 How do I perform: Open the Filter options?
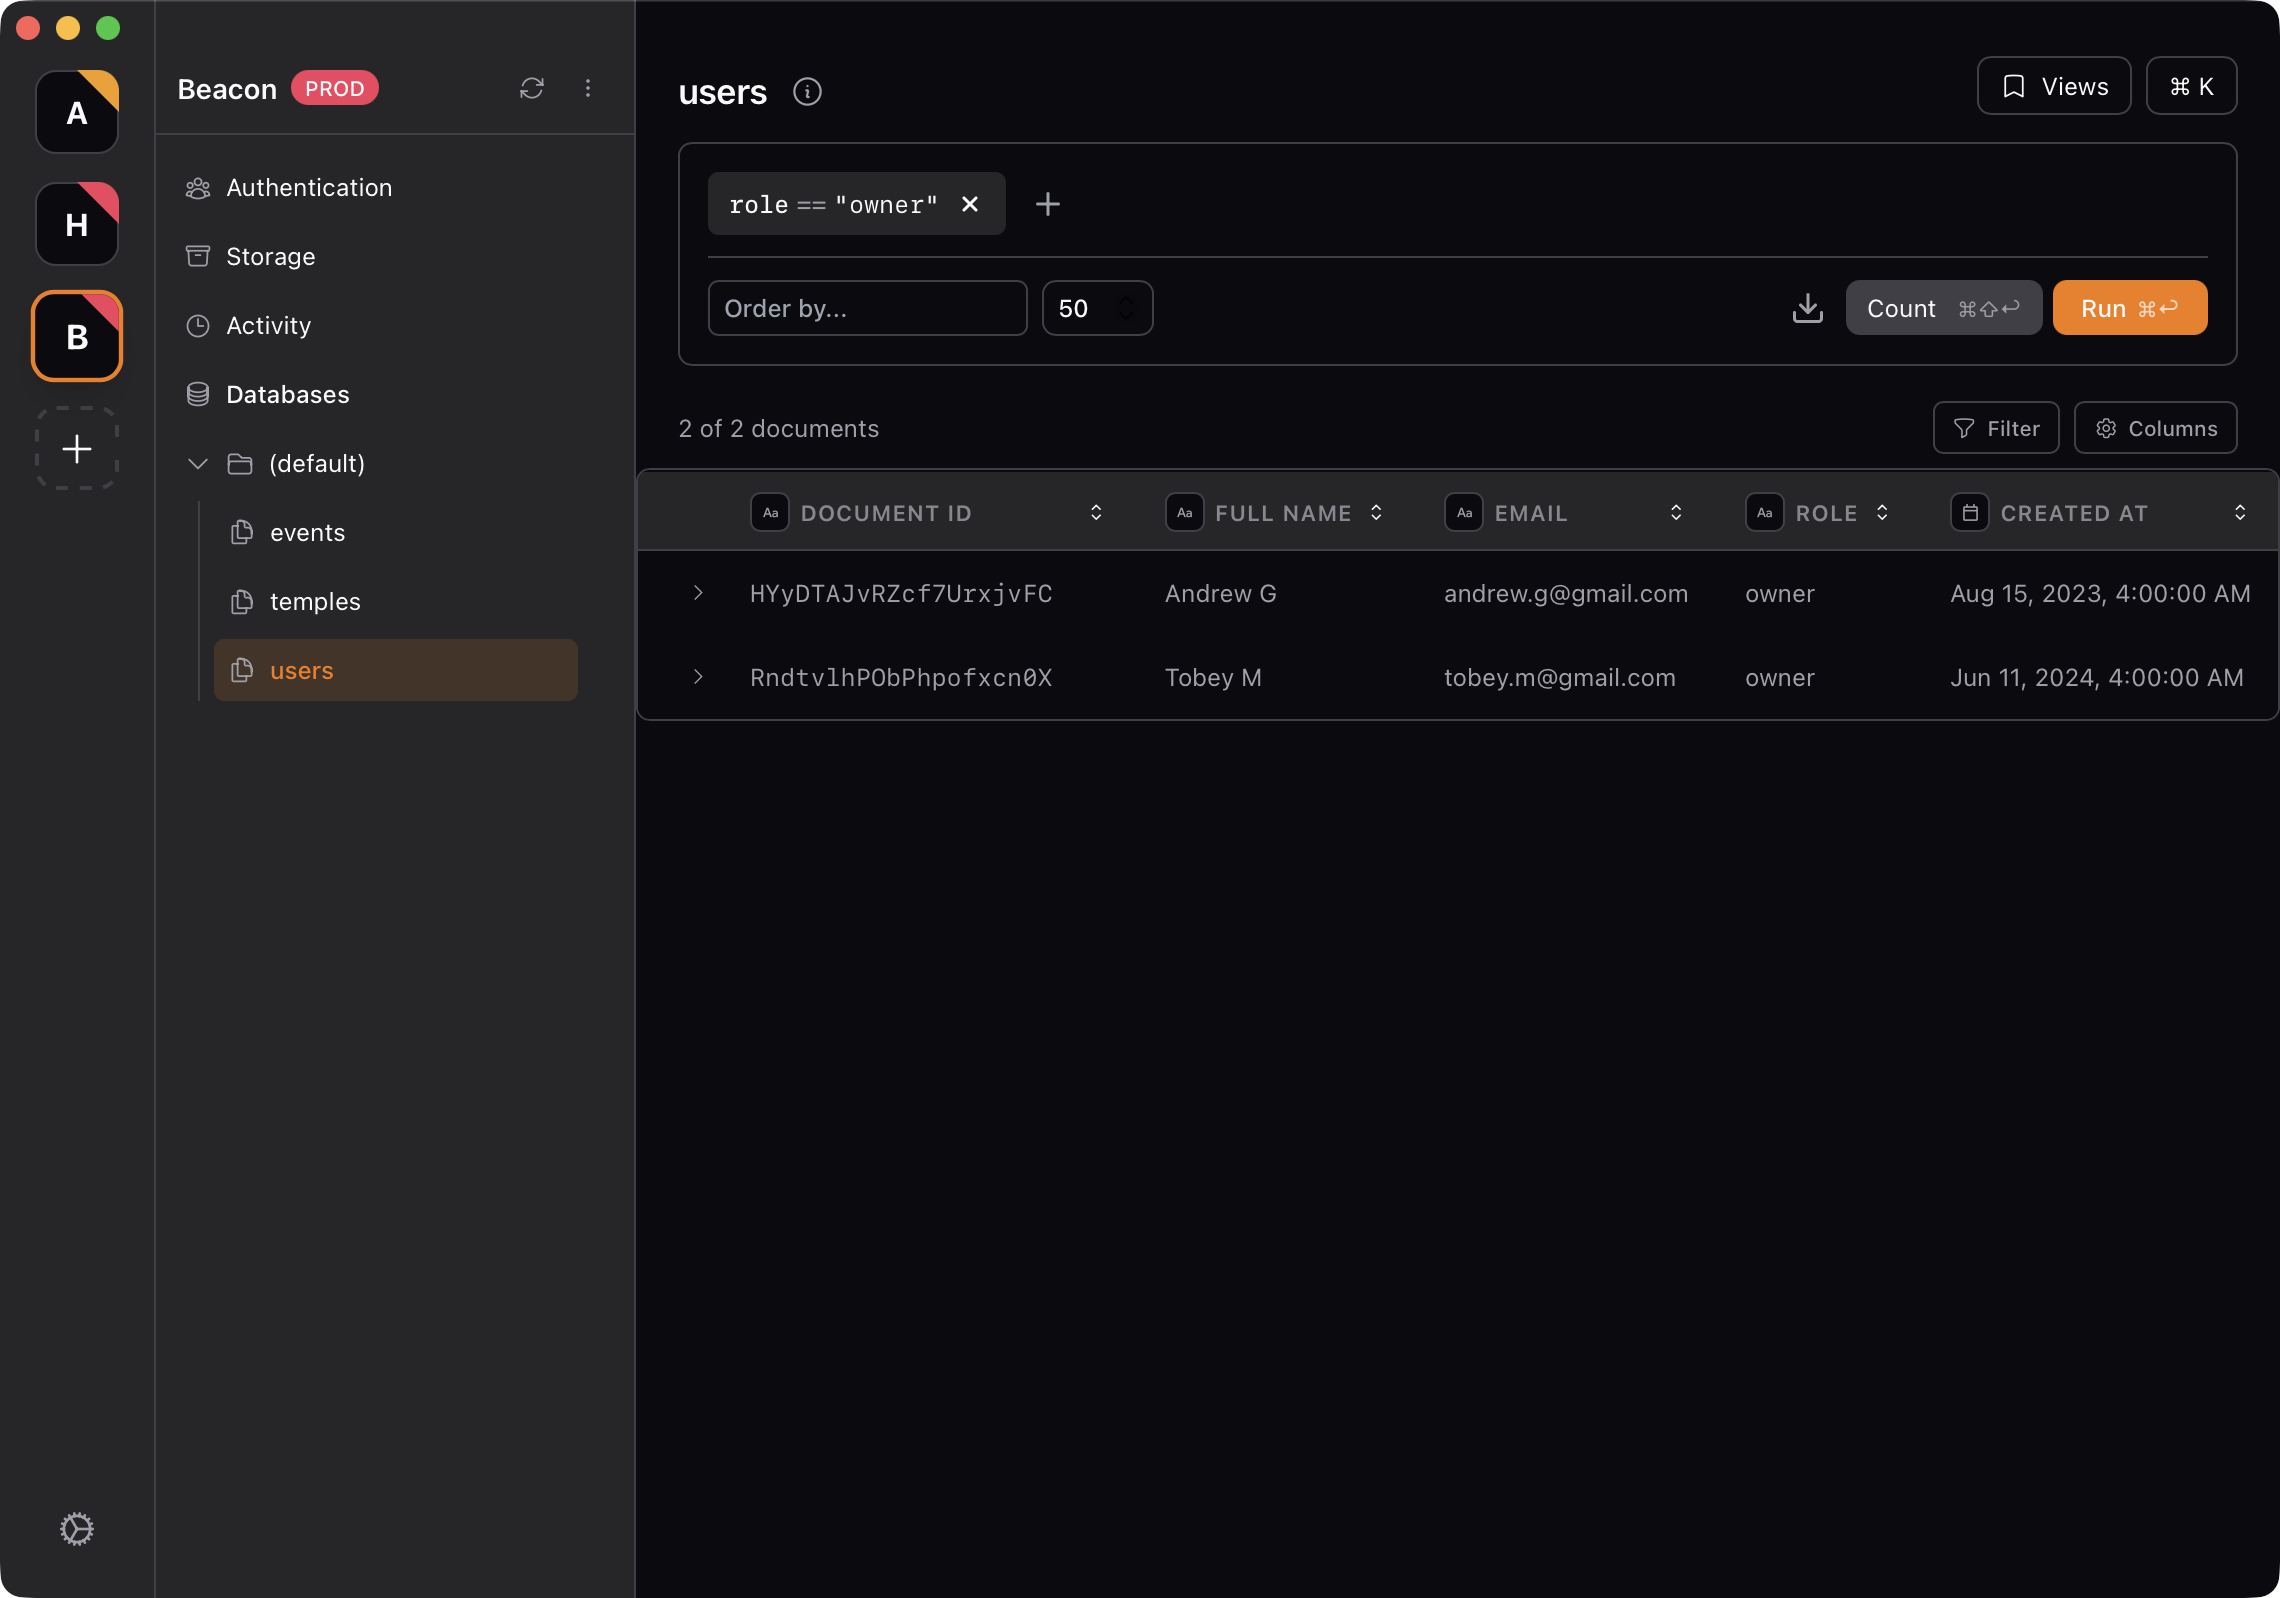(x=1996, y=428)
